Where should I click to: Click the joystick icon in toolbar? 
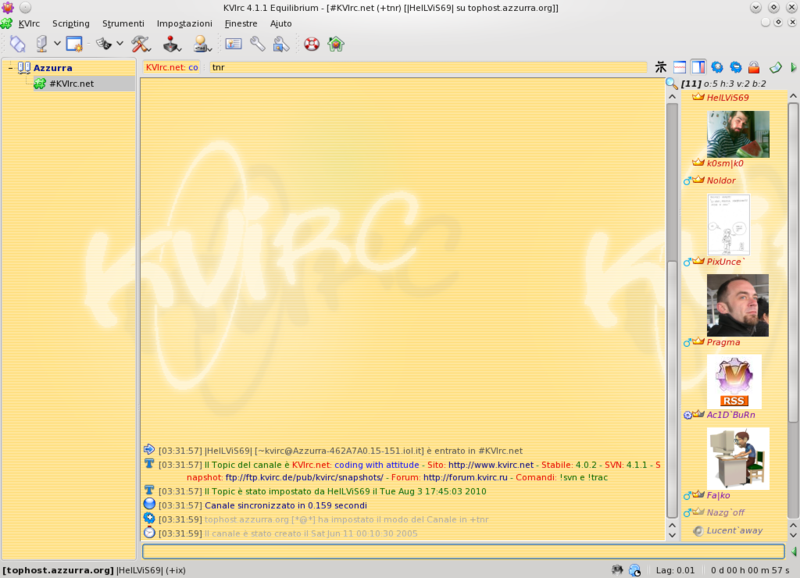point(172,44)
